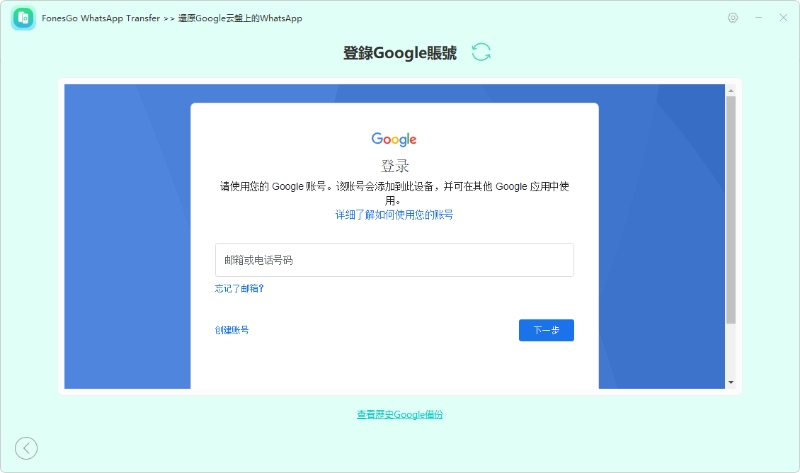The height and width of the screenshot is (473, 800).
Task: Click the scrollbar down arrow
Action: pos(731,382)
